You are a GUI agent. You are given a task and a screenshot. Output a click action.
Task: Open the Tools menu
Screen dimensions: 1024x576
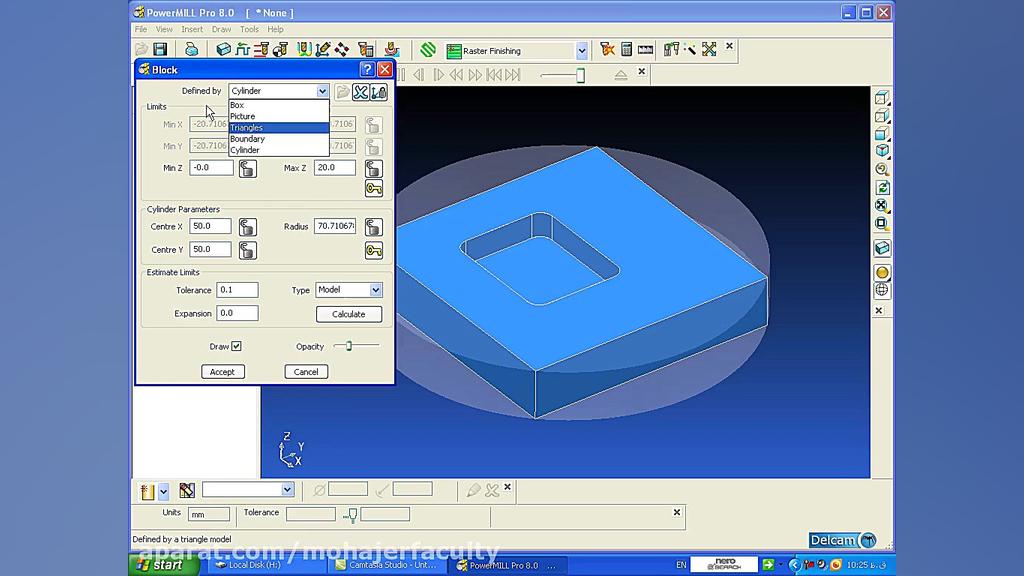249,30
